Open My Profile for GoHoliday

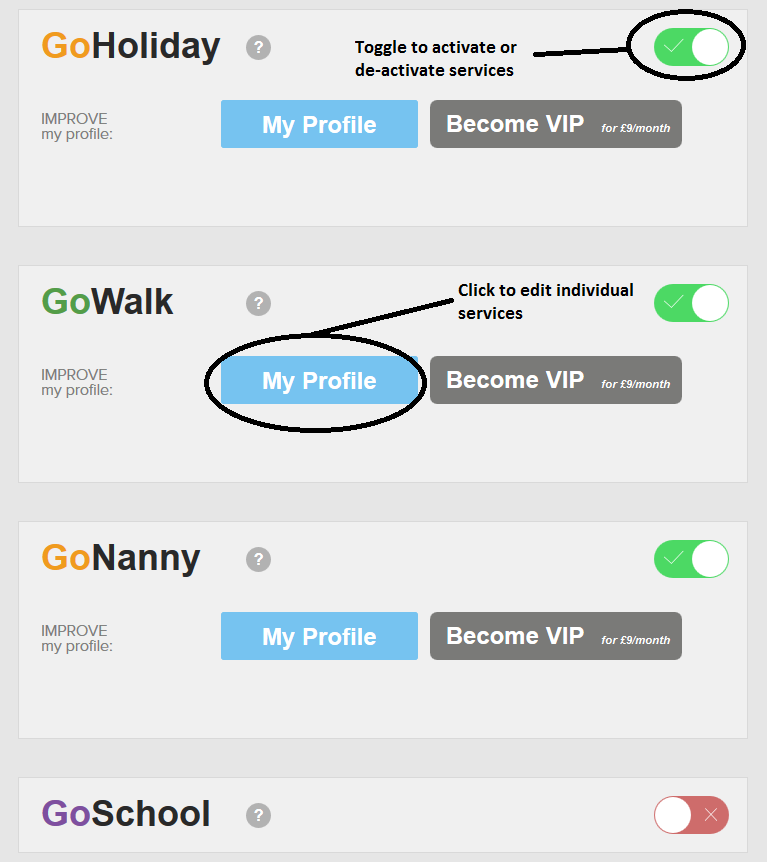(319, 124)
